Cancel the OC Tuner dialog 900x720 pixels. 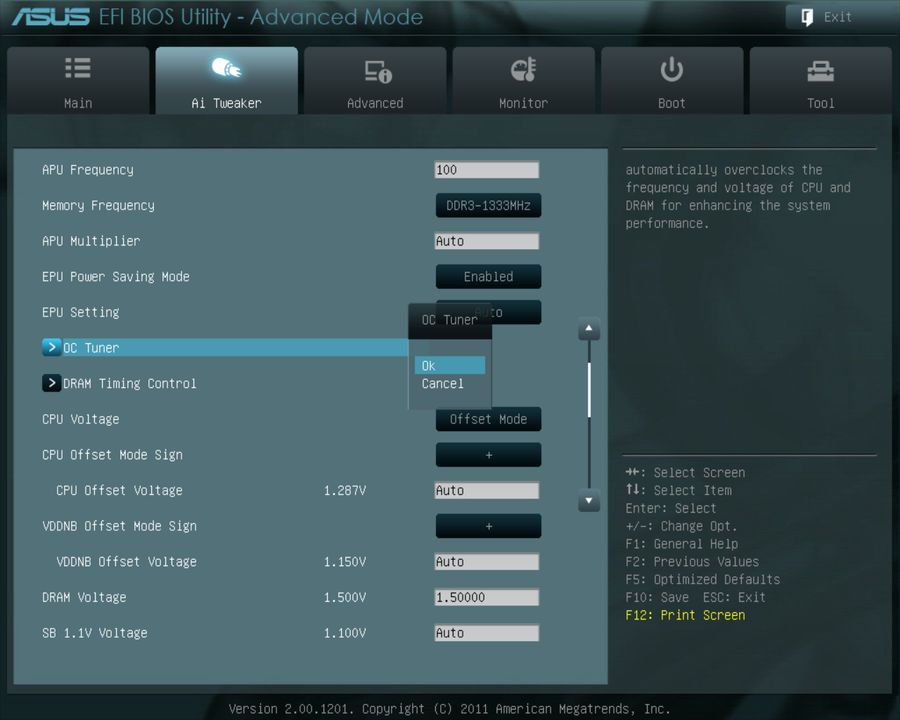click(442, 383)
